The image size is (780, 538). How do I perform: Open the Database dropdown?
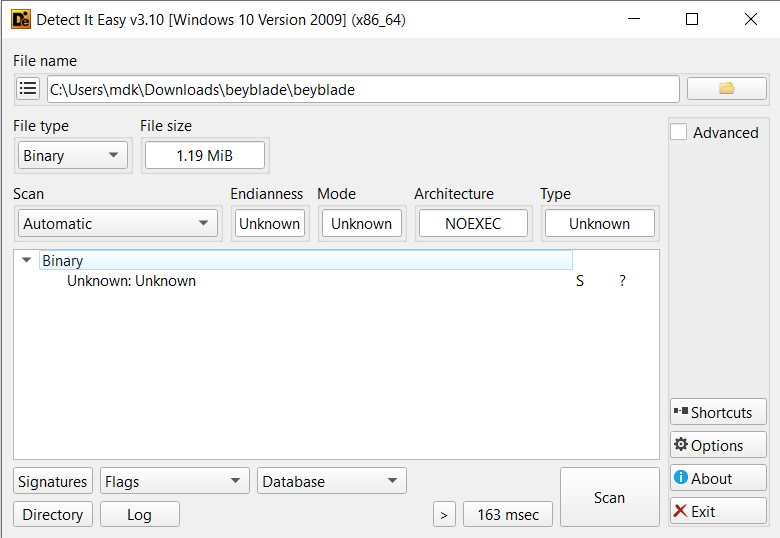point(331,481)
